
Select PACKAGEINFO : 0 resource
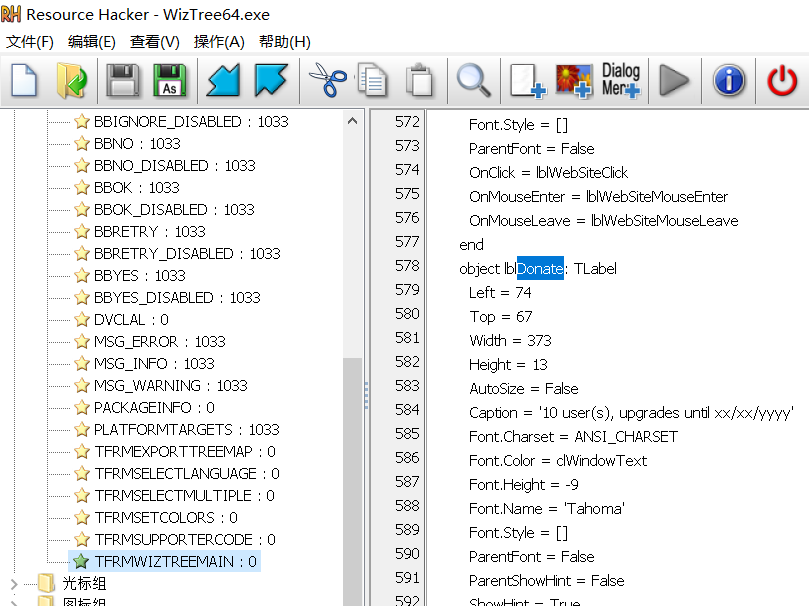pyautogui.click(x=154, y=407)
